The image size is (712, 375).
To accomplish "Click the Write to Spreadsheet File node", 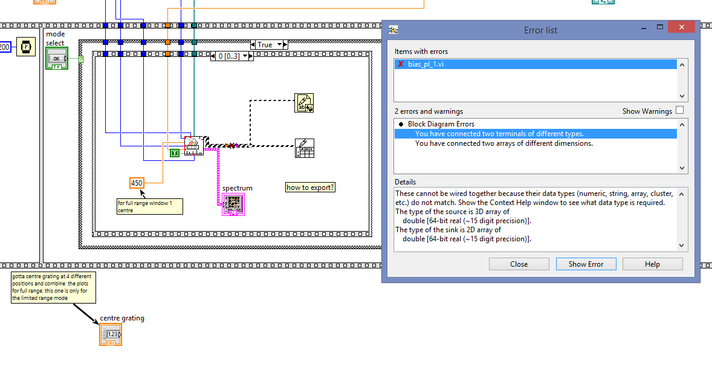I will tap(304, 148).
